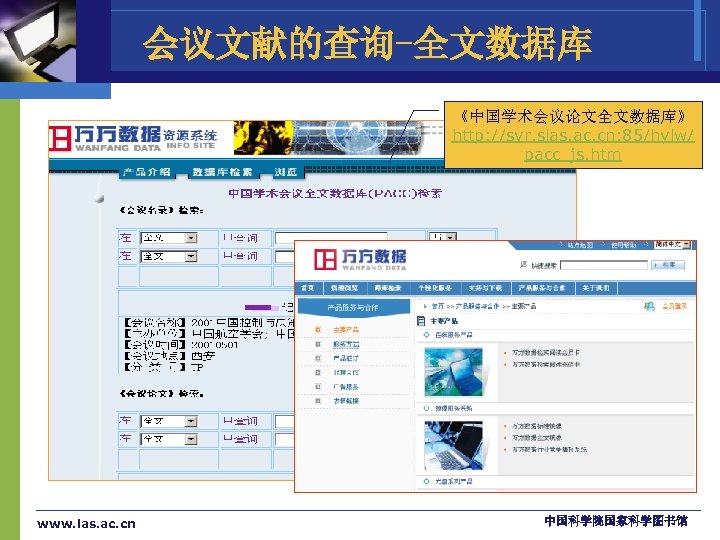Image resolution: width=720 pixels, height=540 pixels.
Task: Click the bullet icon beside 广告服务 in the sidebar
Action: coord(318,387)
